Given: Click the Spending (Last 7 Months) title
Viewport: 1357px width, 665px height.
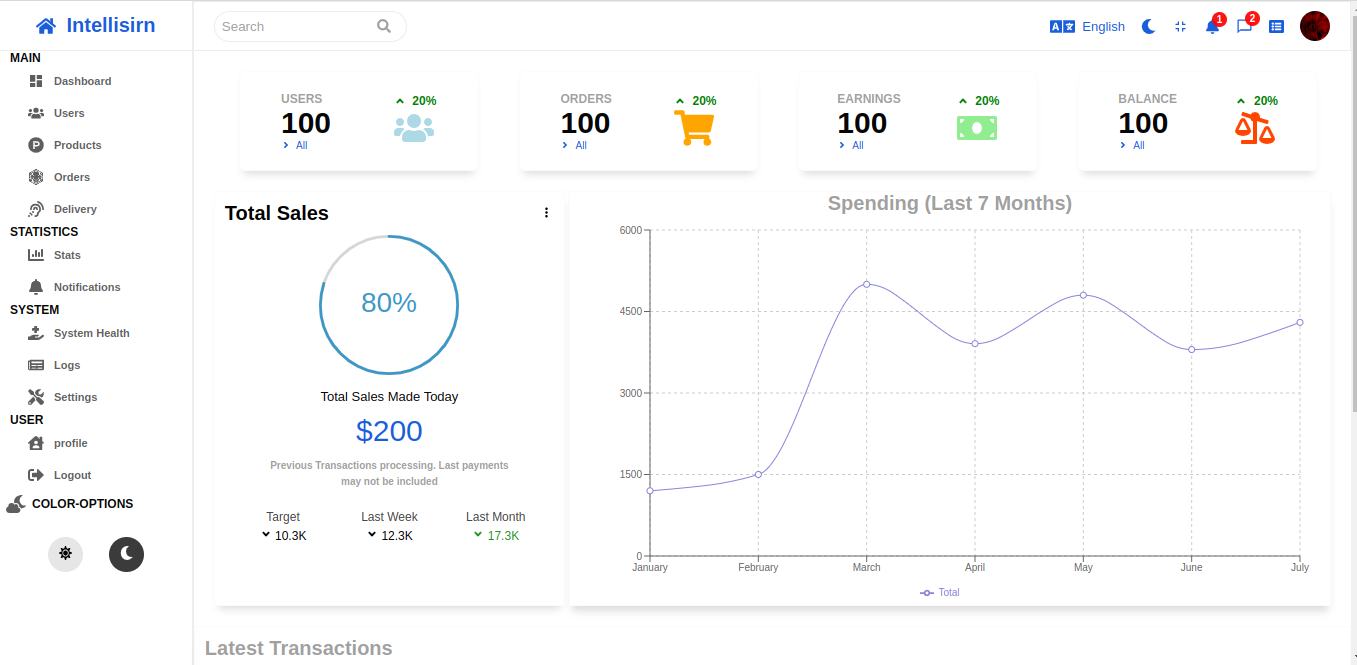Looking at the screenshot, I should click(x=950, y=203).
